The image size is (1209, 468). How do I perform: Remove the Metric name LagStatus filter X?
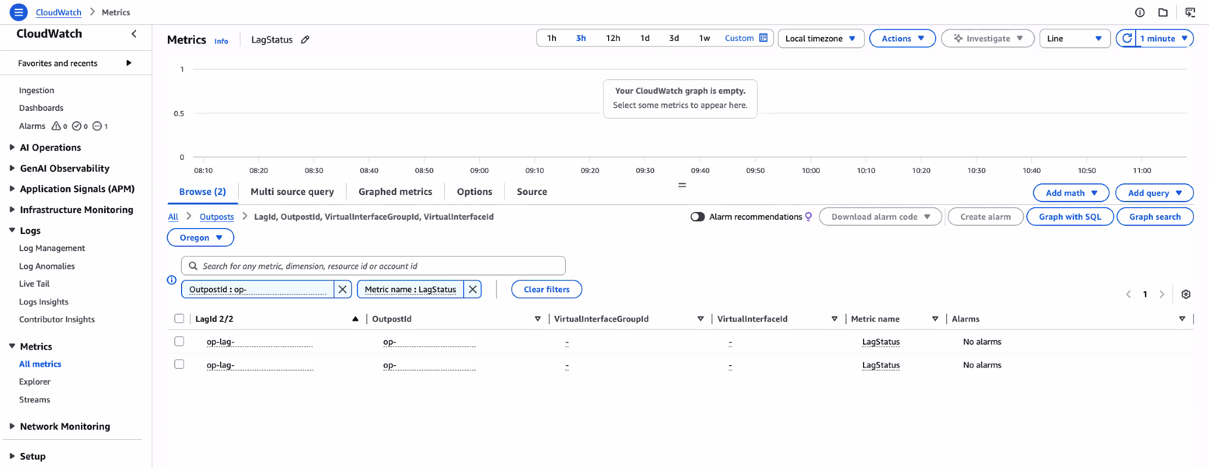tap(473, 289)
